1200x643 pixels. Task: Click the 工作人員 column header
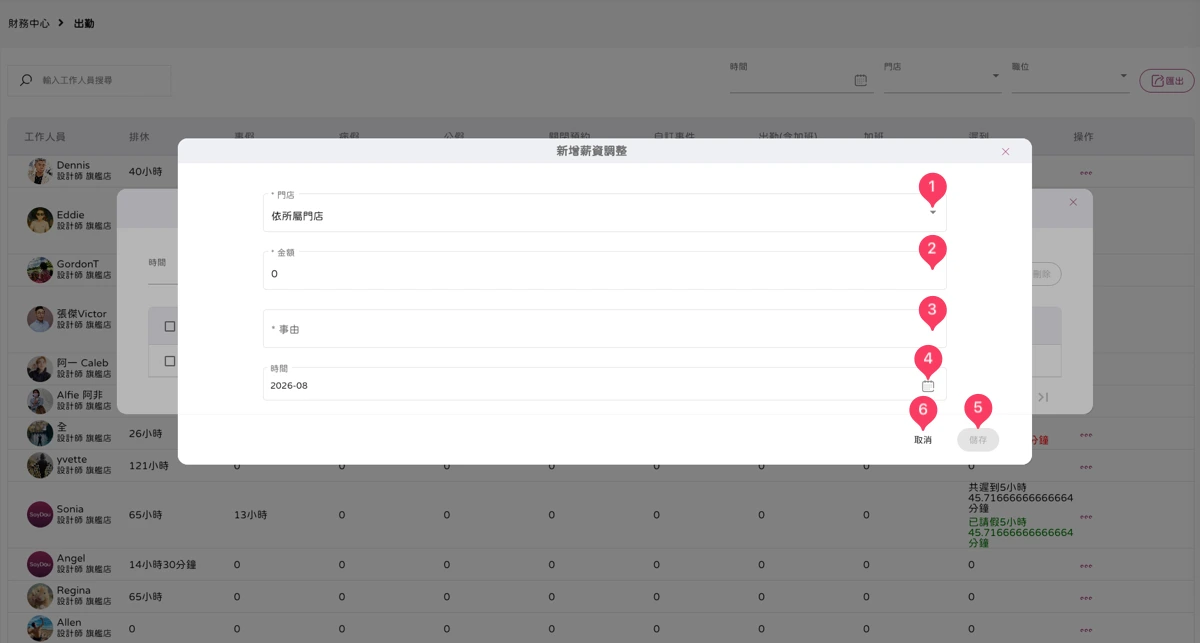[x=45, y=137]
